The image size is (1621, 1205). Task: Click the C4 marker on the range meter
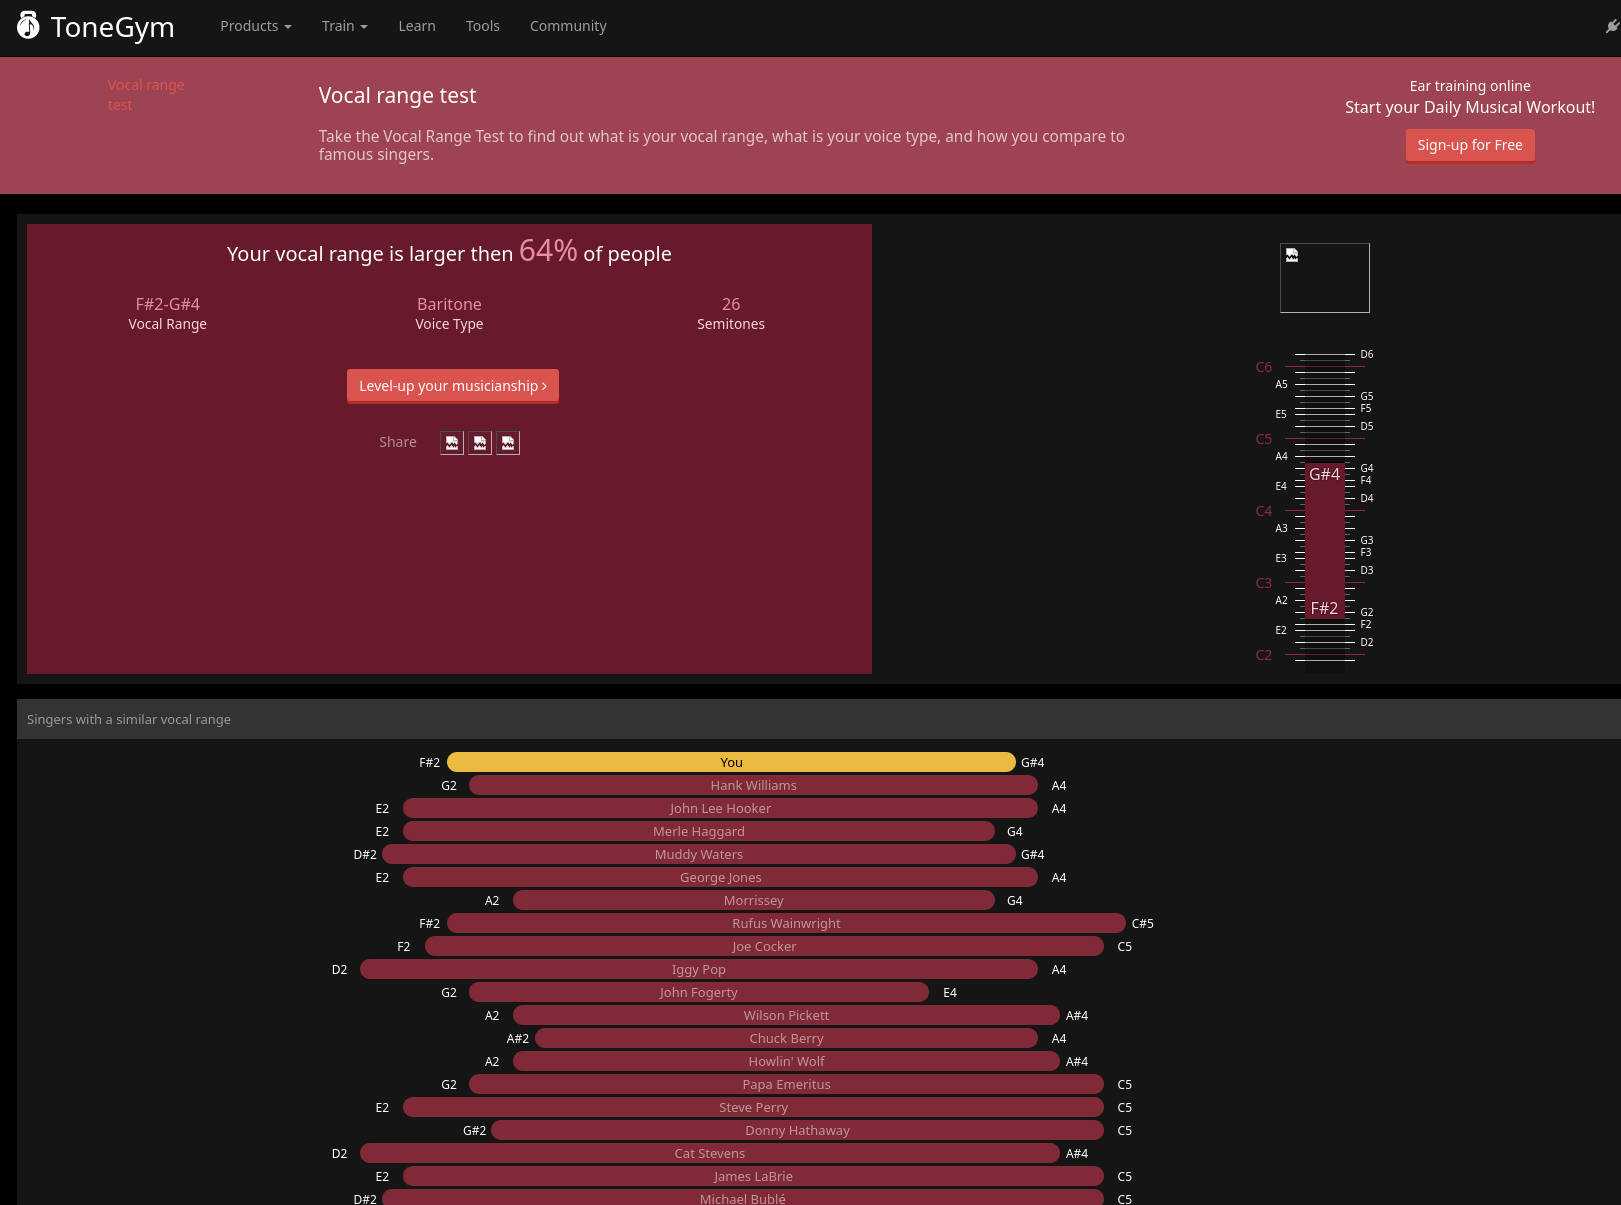[x=1264, y=511]
